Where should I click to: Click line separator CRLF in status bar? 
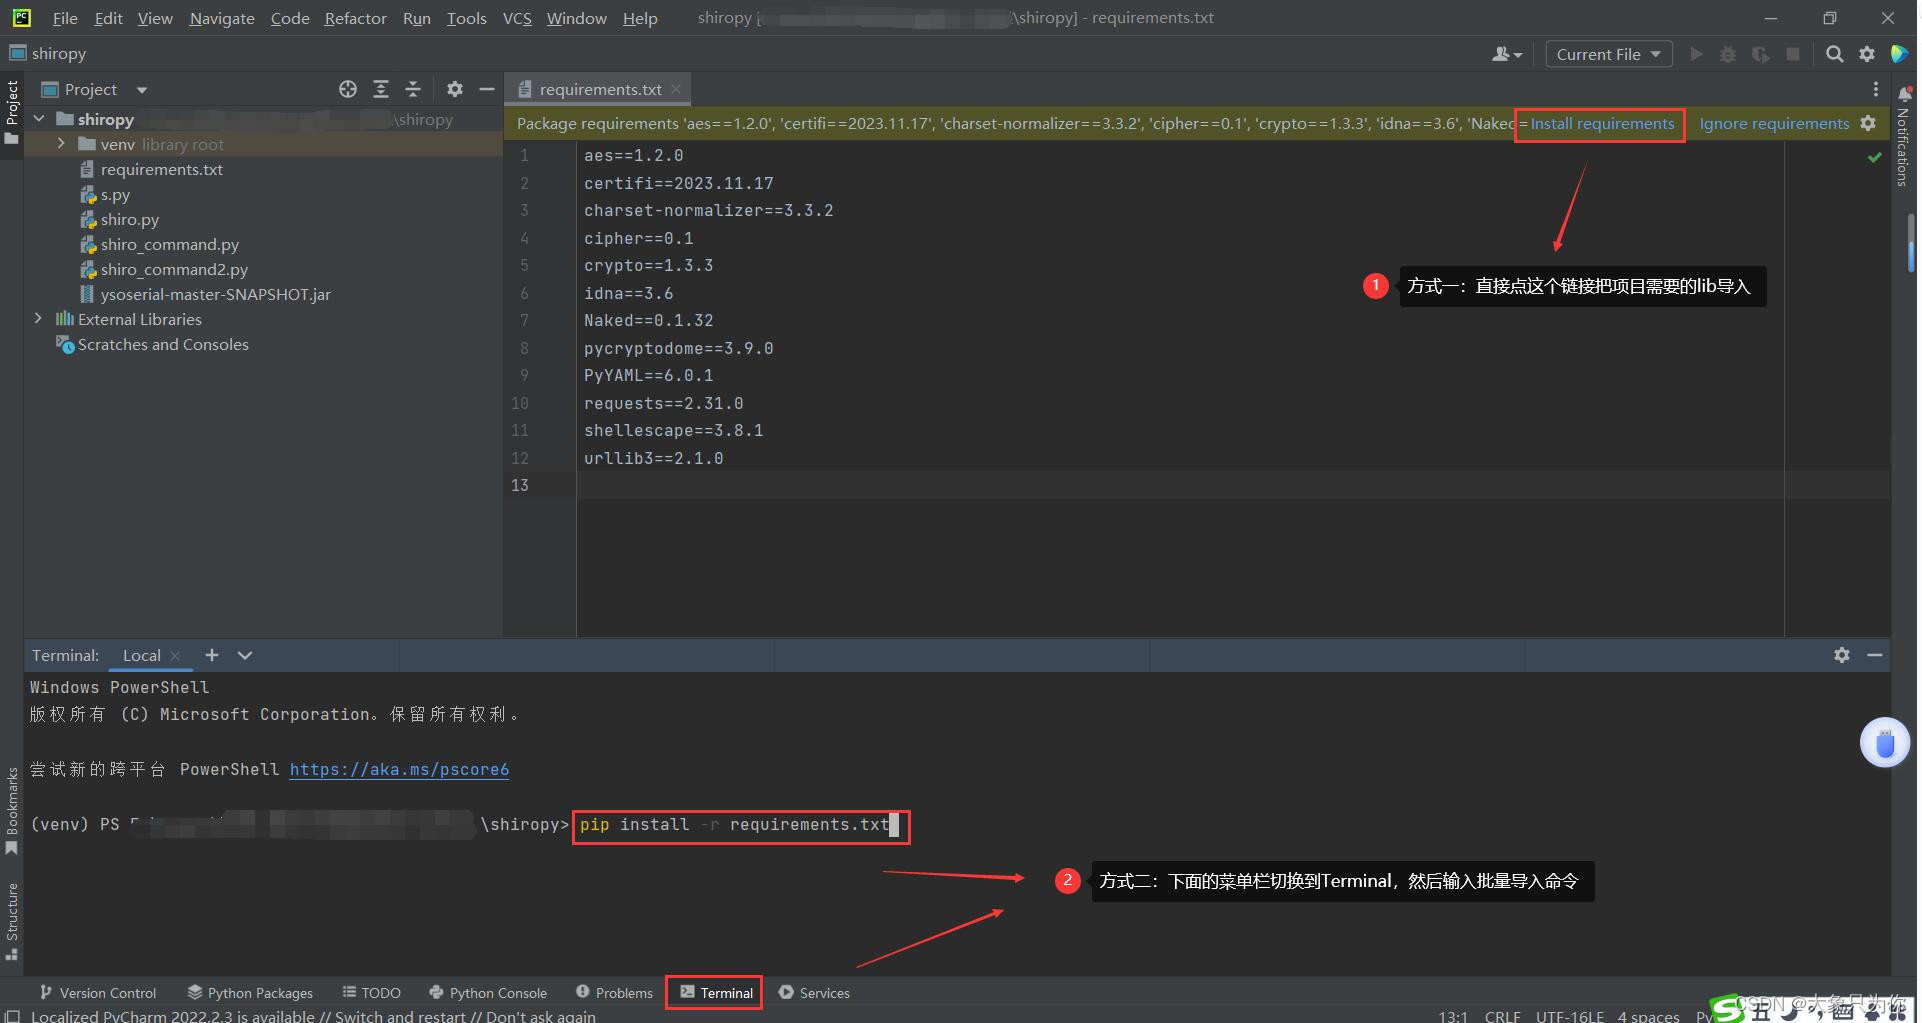tap(1502, 1016)
